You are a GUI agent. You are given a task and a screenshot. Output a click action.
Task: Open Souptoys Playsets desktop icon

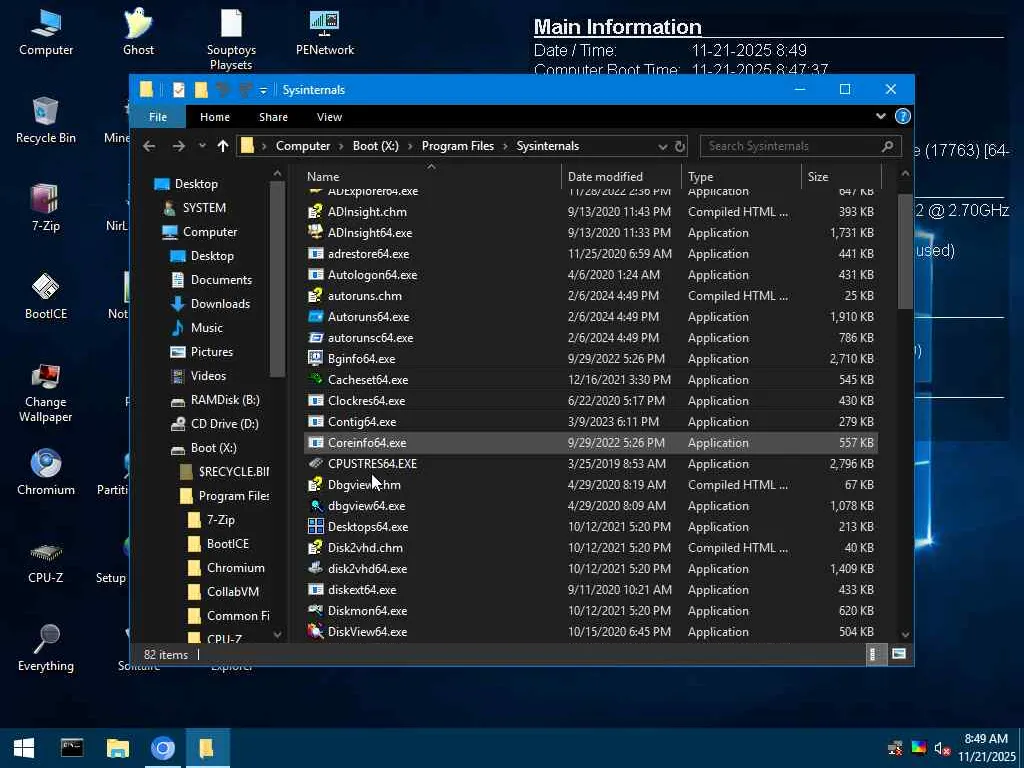pos(231,39)
